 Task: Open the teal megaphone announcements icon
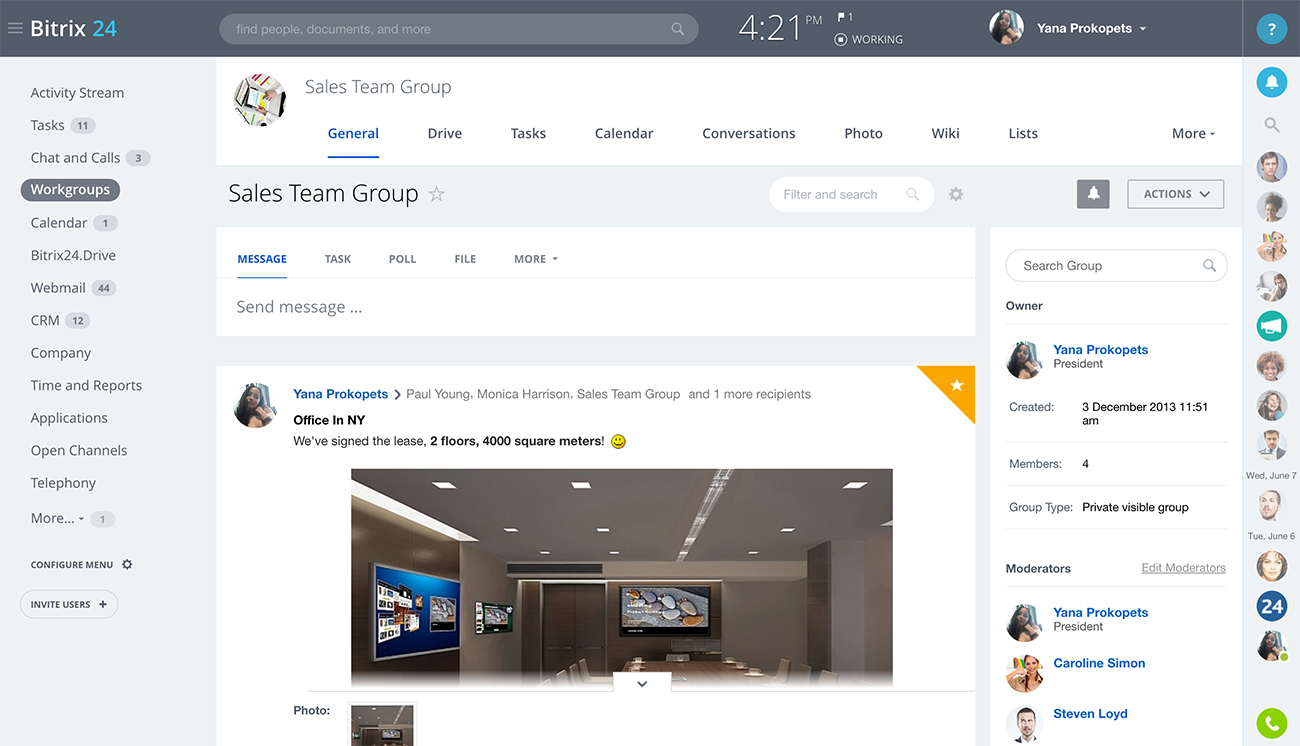[1271, 325]
